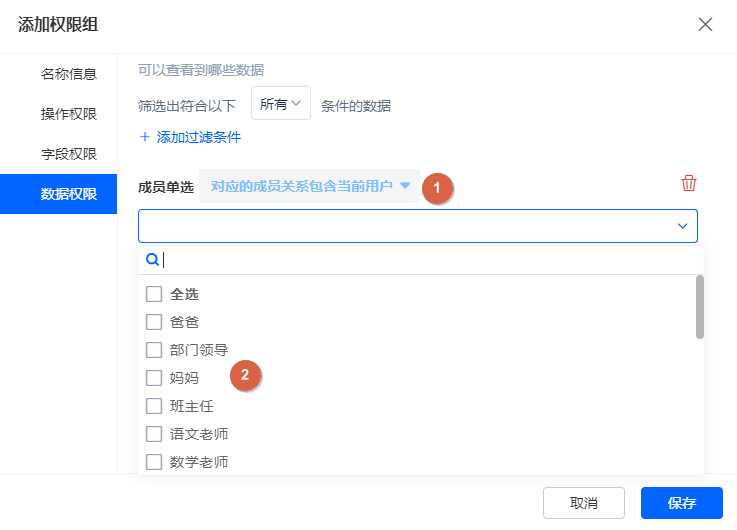Tick the 全选 checkbox
Image resolution: width=737 pixels, height=530 pixels.
pyautogui.click(x=154, y=294)
